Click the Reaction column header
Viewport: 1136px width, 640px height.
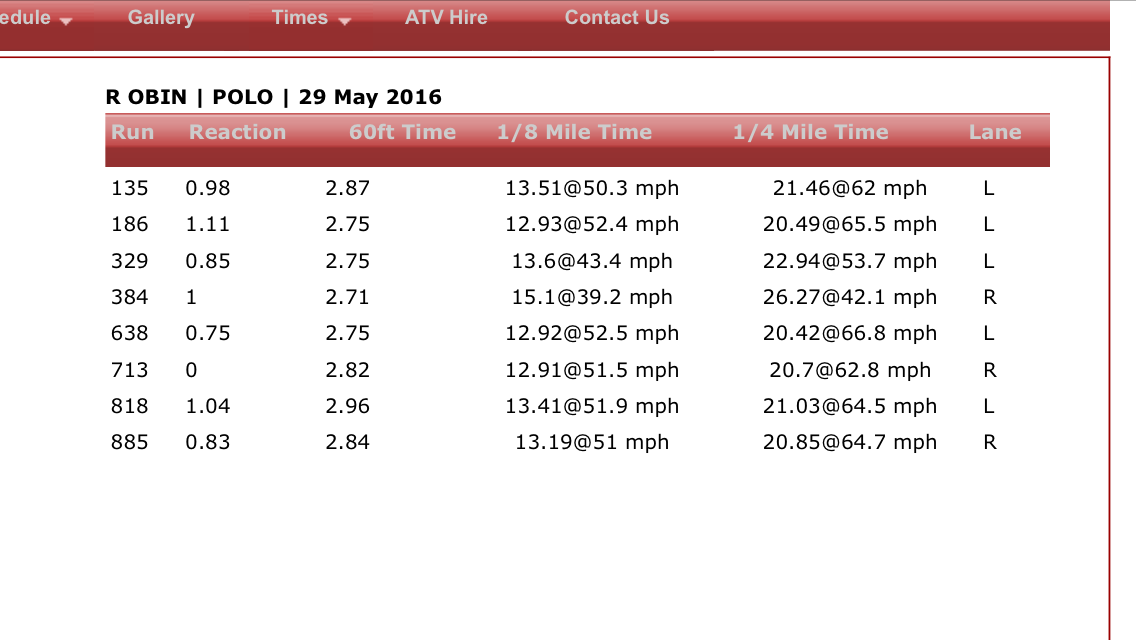[x=237, y=132]
